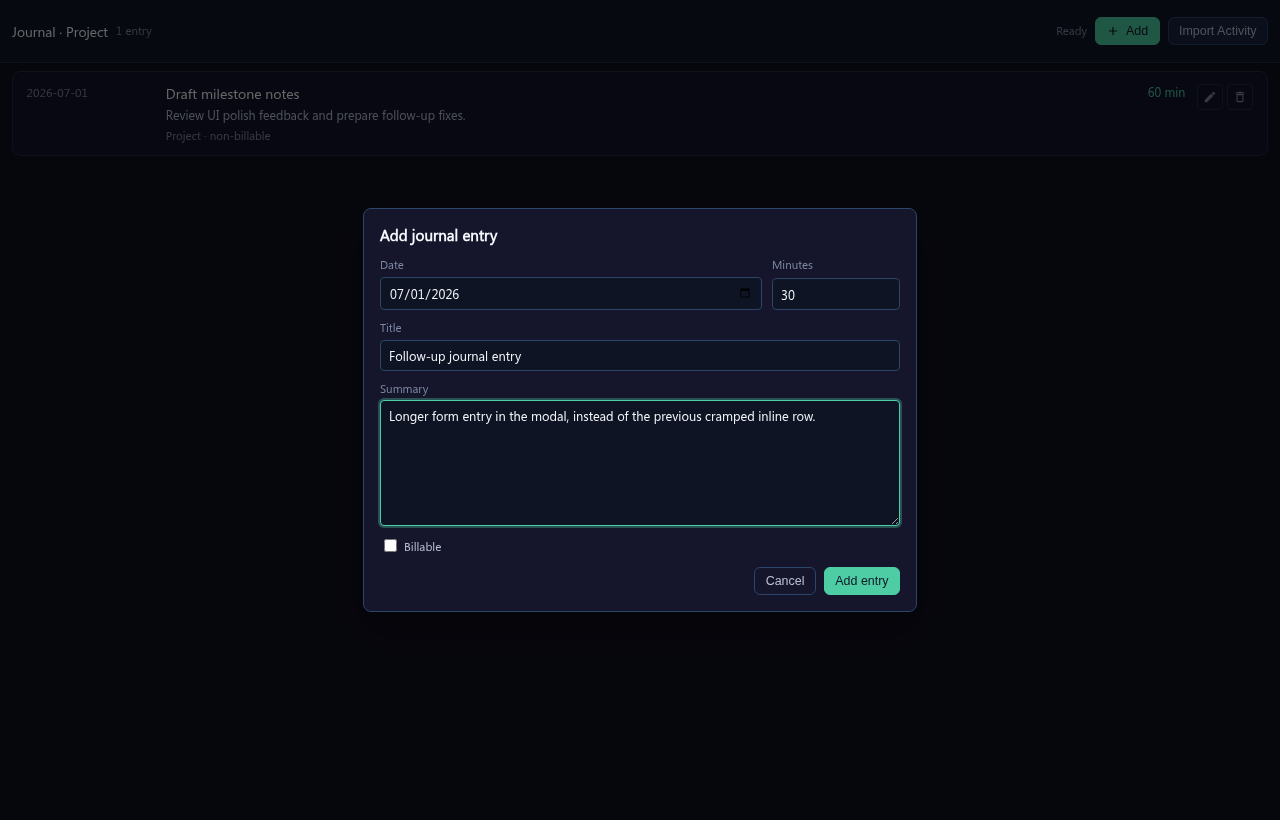Click the Title input field
Screen dimensions: 1280x820
coord(640,356)
